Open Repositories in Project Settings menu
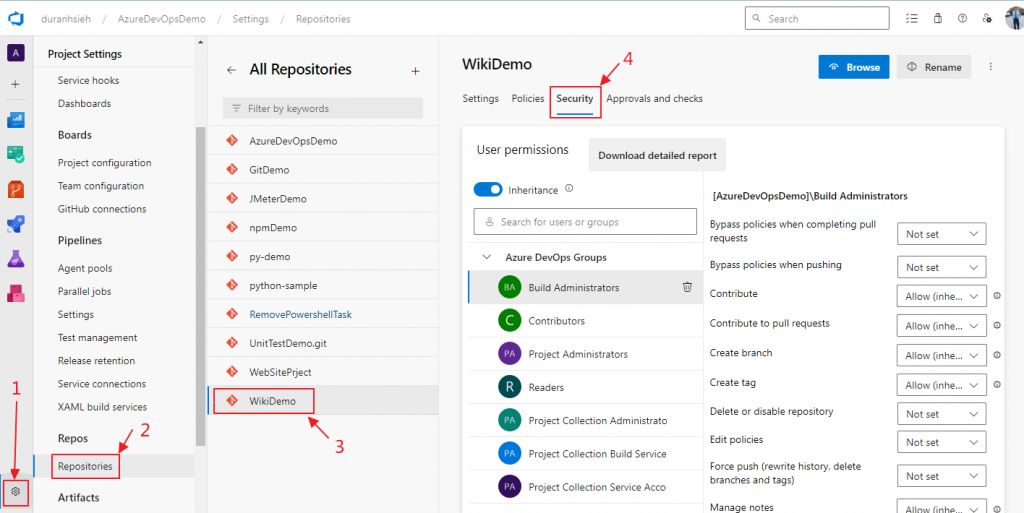The height and width of the screenshot is (513, 1024). (x=85, y=466)
